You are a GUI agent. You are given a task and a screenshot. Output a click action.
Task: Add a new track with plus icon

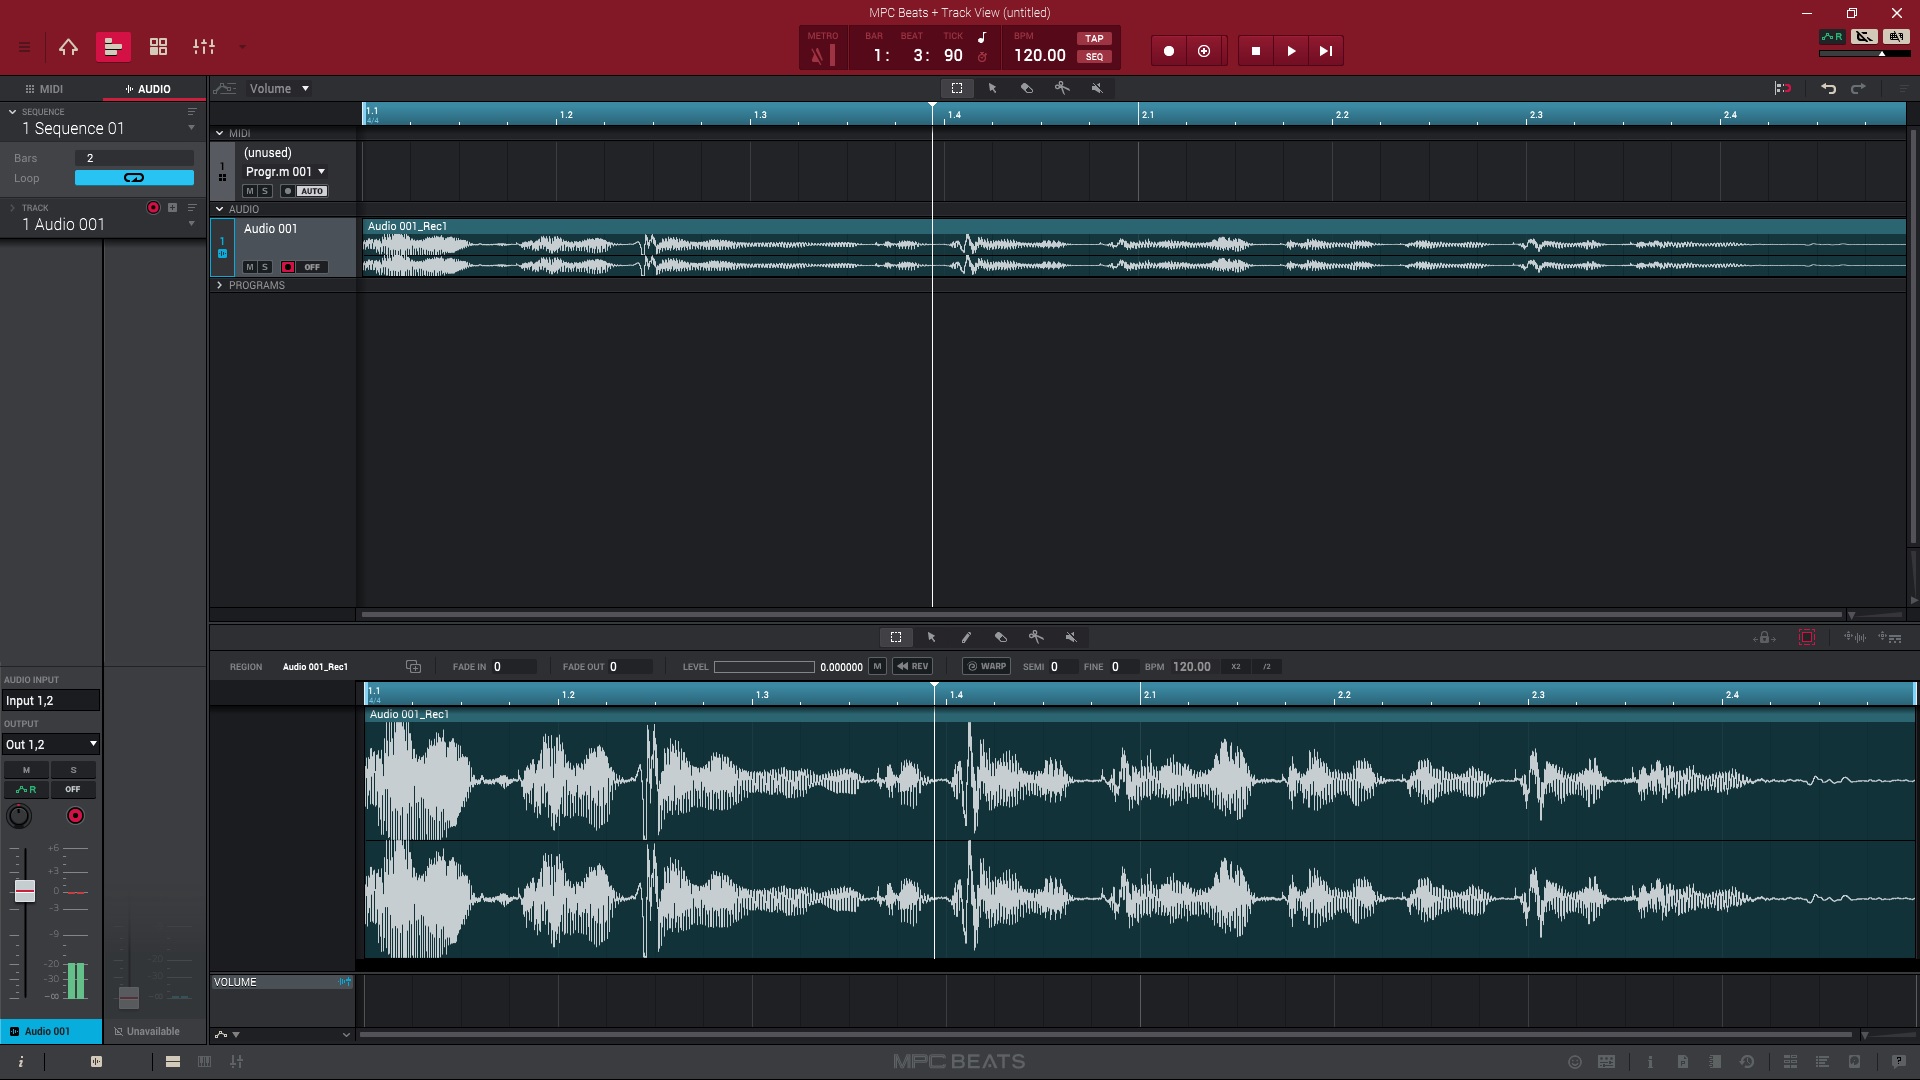point(172,208)
